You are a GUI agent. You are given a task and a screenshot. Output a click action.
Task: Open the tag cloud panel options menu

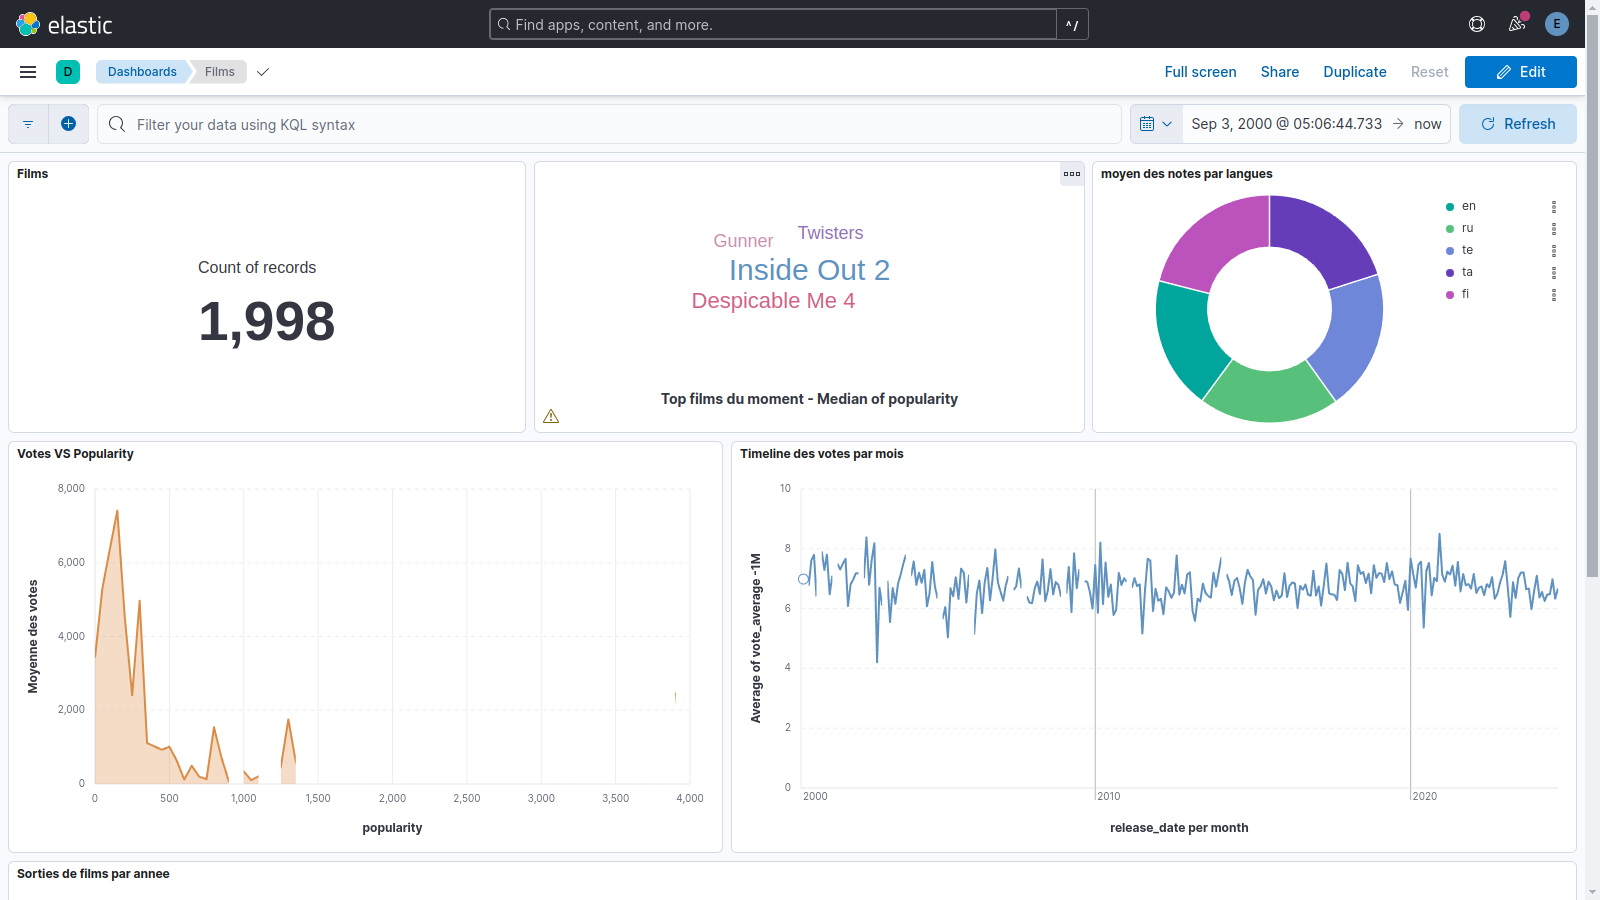point(1072,174)
